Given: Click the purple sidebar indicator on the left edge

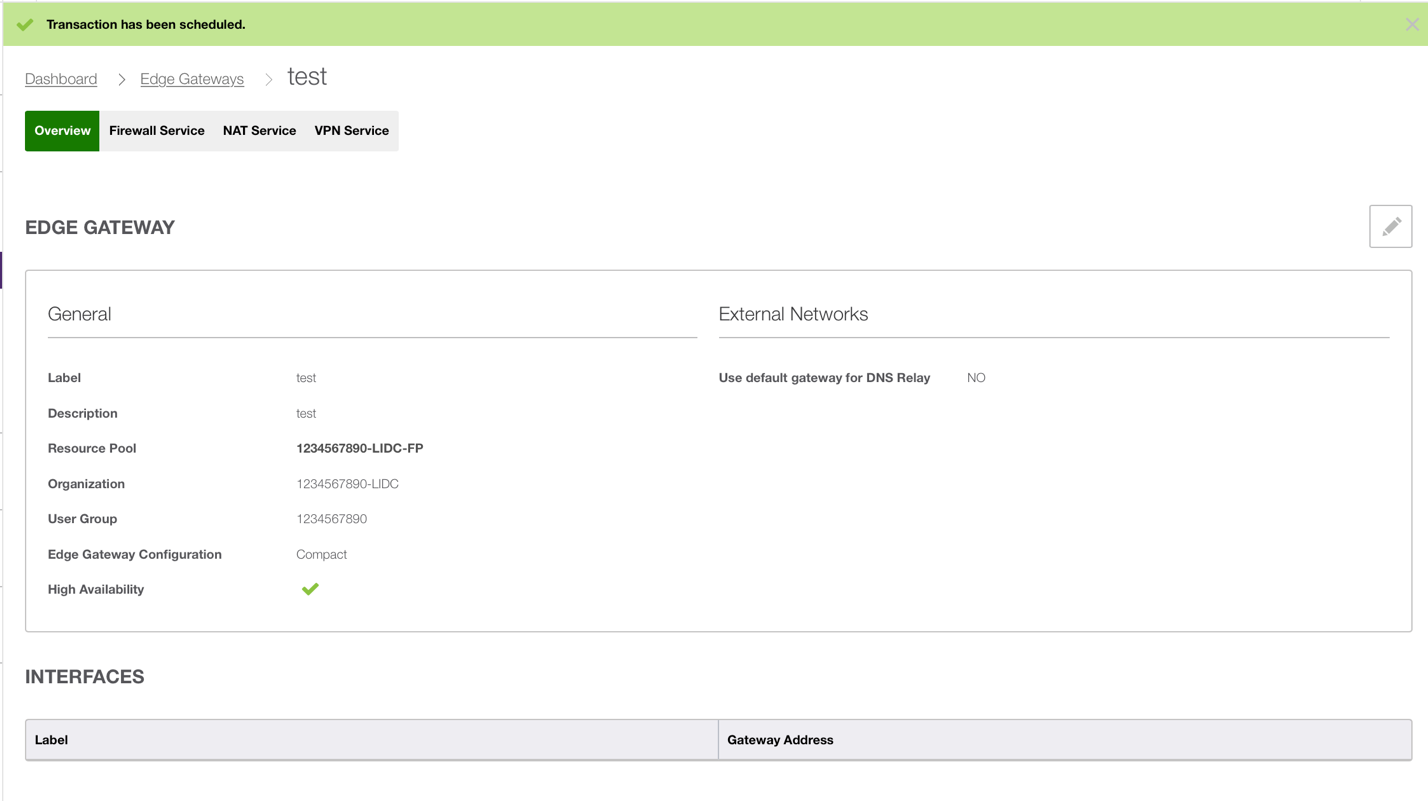Looking at the screenshot, I should coord(2,271).
